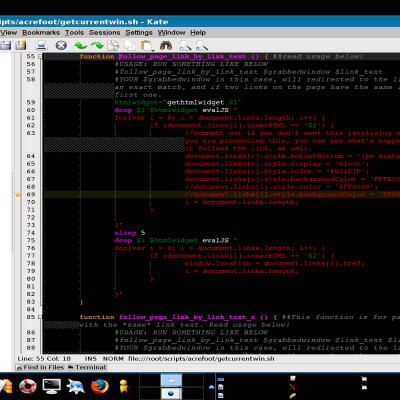
Task: Open the Sessions menu
Action: [104, 33]
